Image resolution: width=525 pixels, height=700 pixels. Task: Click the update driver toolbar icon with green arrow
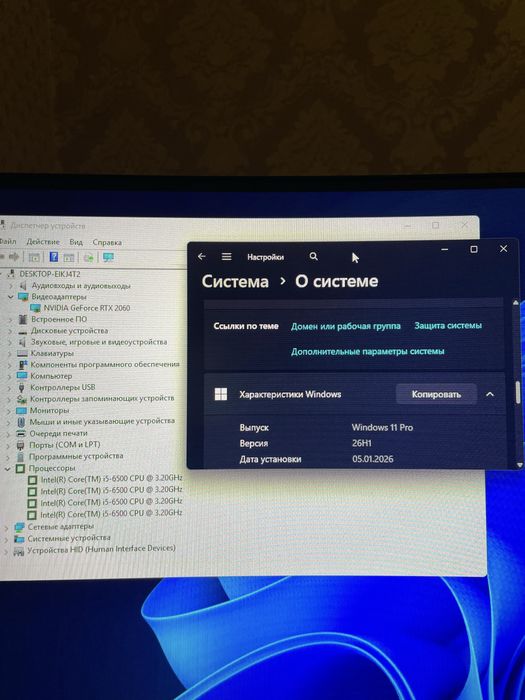(x=89, y=258)
